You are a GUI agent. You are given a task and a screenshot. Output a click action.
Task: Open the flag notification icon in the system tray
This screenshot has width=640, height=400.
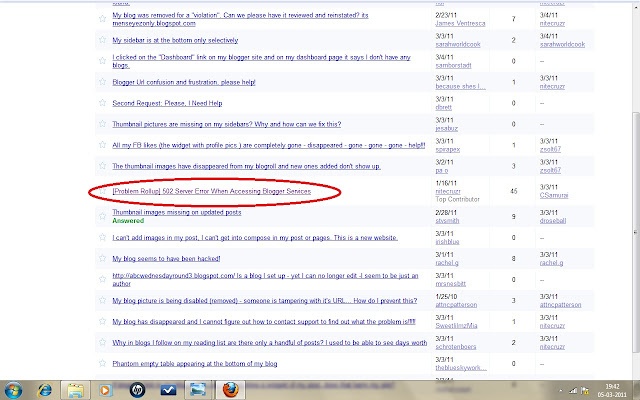point(585,391)
